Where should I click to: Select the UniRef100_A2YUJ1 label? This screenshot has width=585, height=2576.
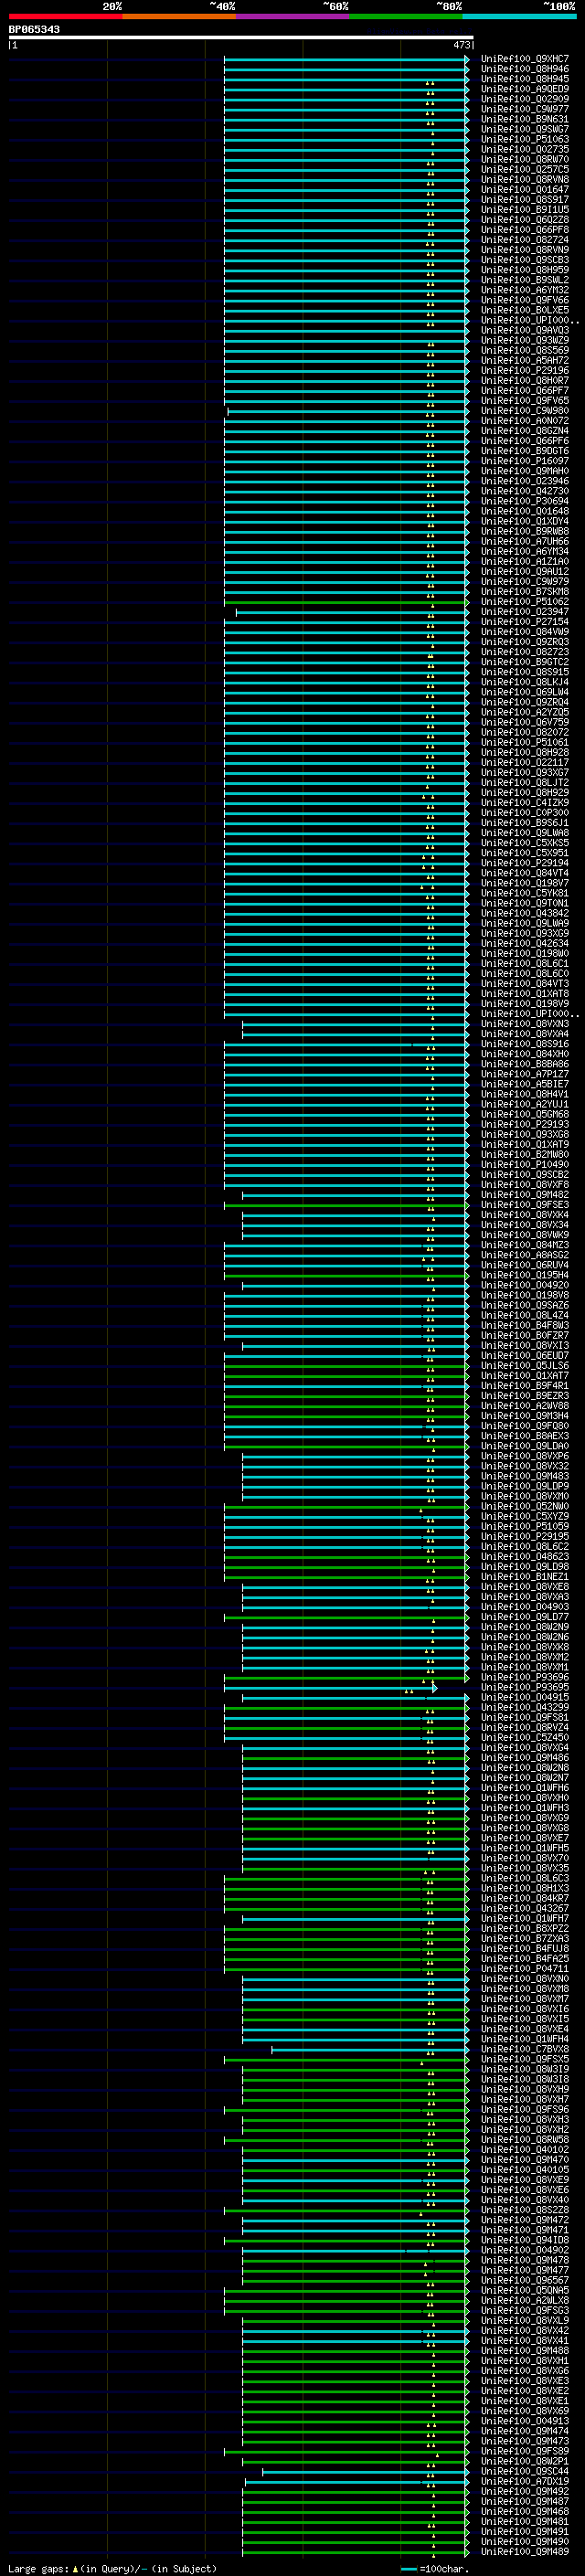tap(525, 1104)
